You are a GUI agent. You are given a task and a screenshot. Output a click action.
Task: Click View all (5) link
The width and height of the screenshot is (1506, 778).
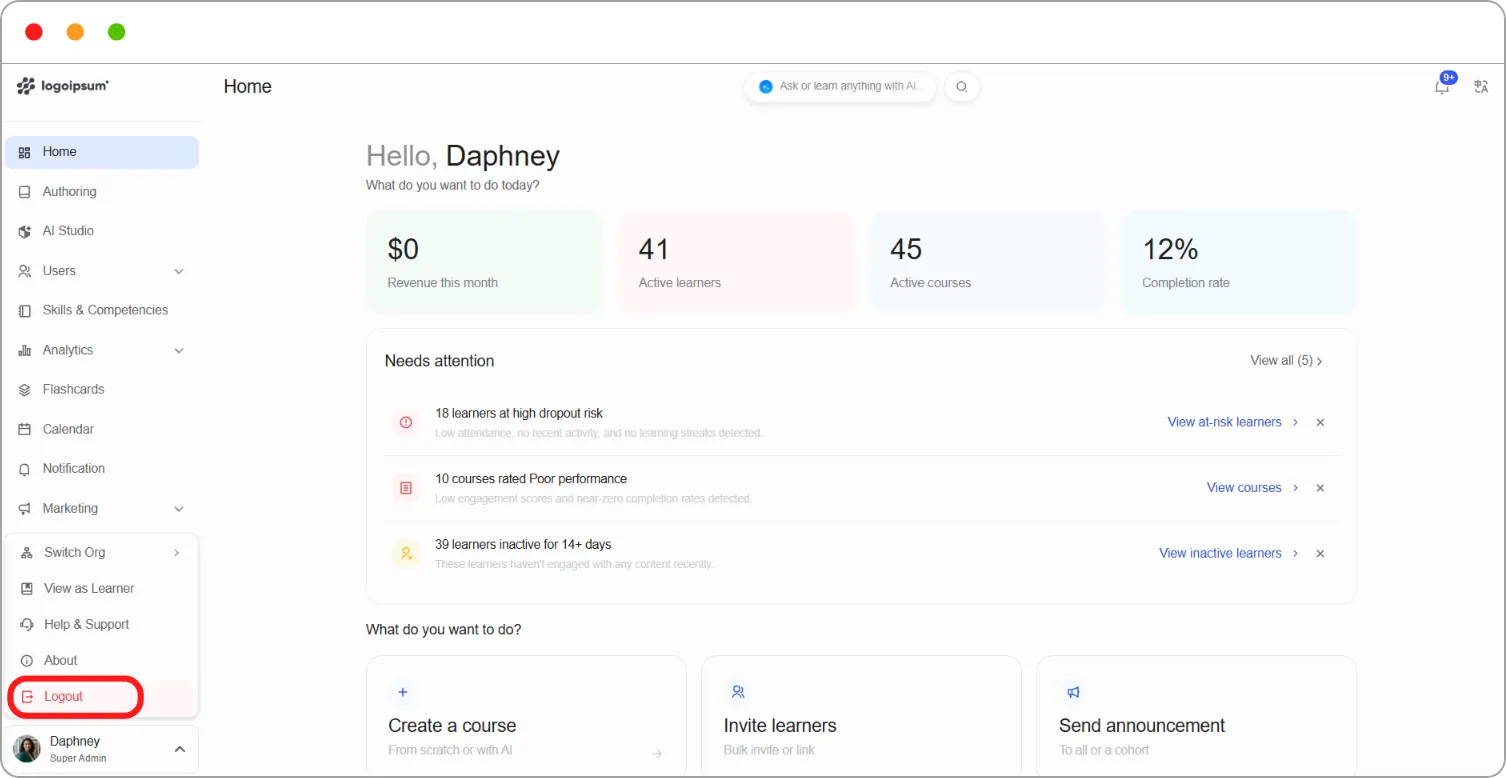[x=1286, y=361]
